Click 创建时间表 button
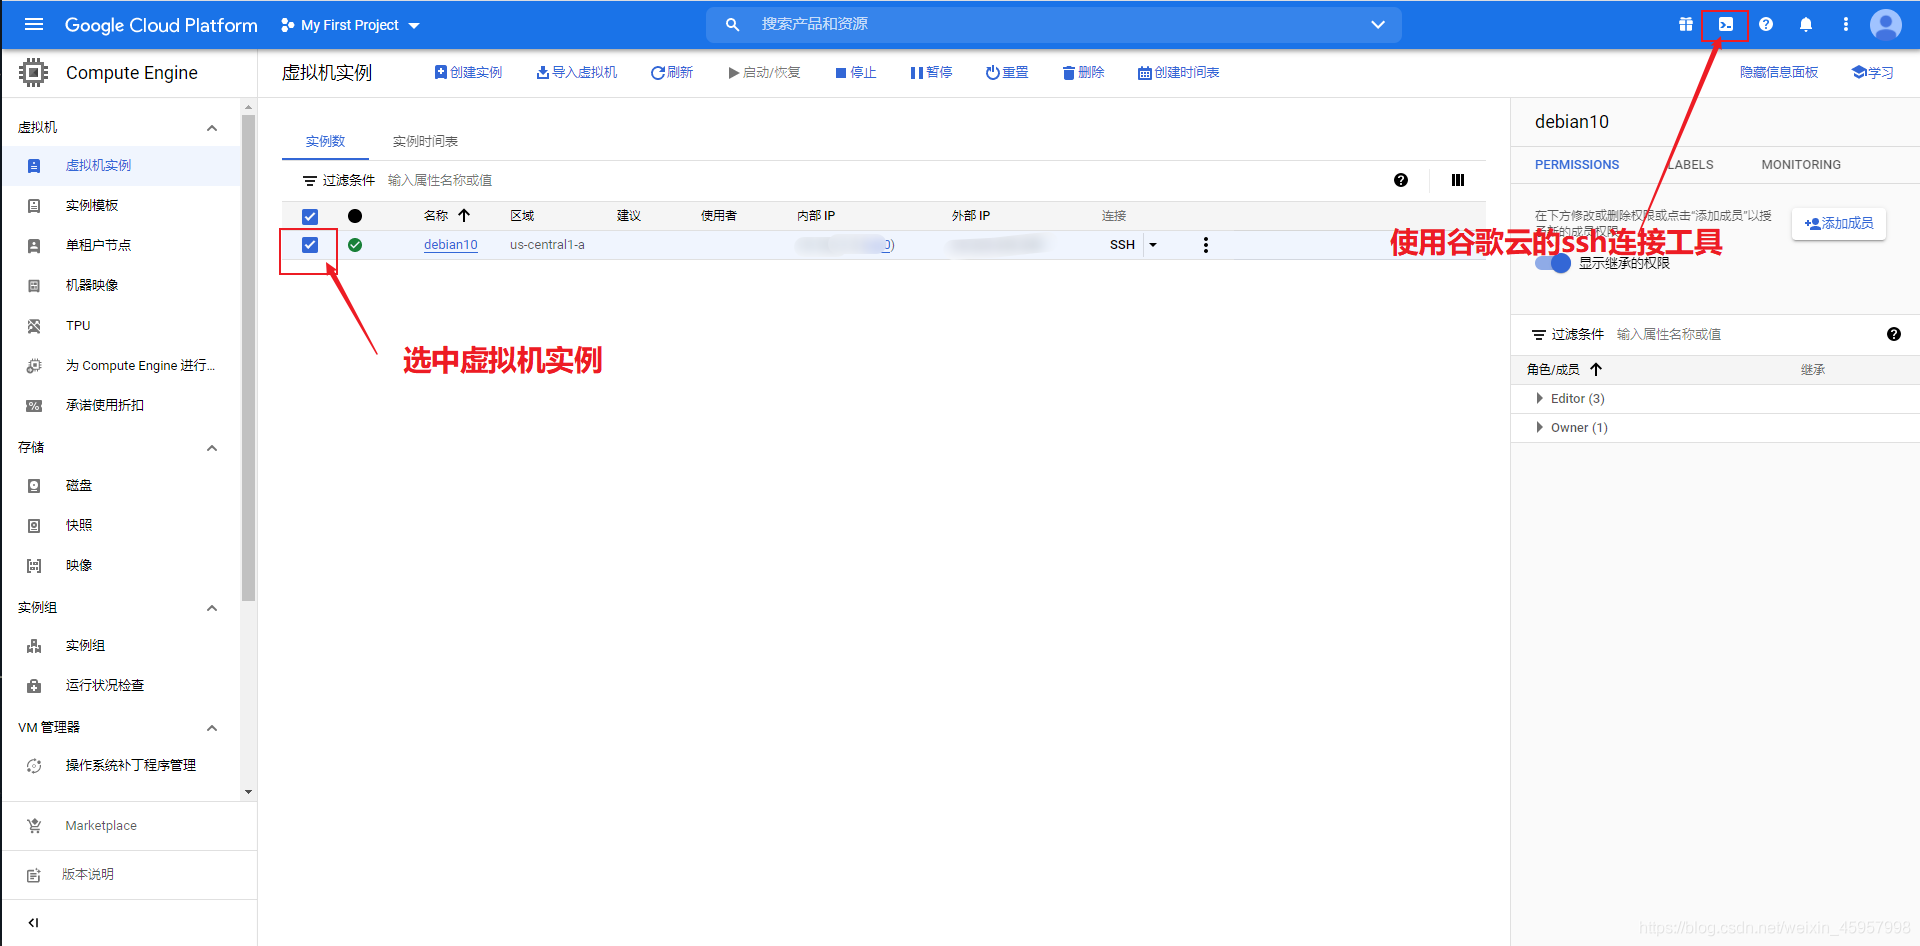Image resolution: width=1920 pixels, height=946 pixels. (1178, 72)
